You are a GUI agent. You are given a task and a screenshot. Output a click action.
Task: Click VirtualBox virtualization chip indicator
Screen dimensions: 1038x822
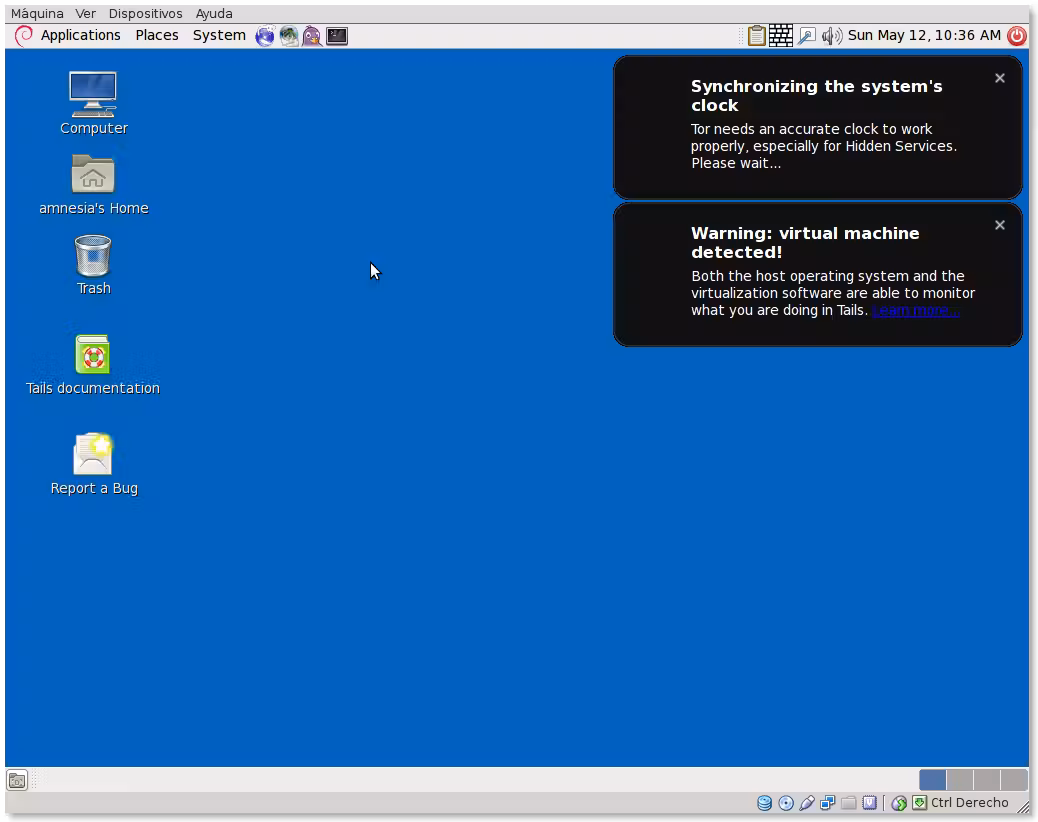coord(869,803)
